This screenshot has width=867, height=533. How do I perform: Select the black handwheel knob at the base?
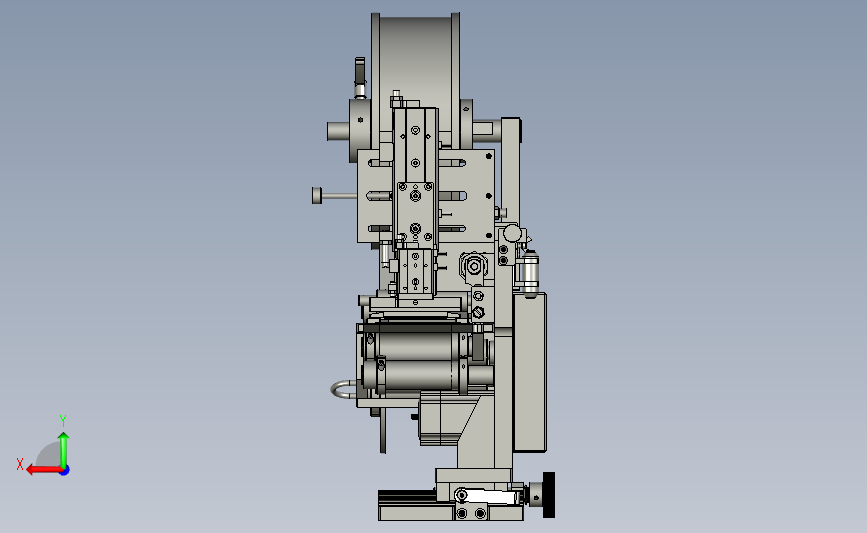pos(549,495)
